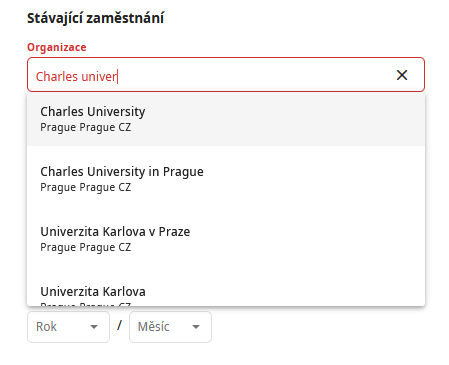
Task: Pick Univerzita Karlova v Praze option
Action: click(x=226, y=239)
